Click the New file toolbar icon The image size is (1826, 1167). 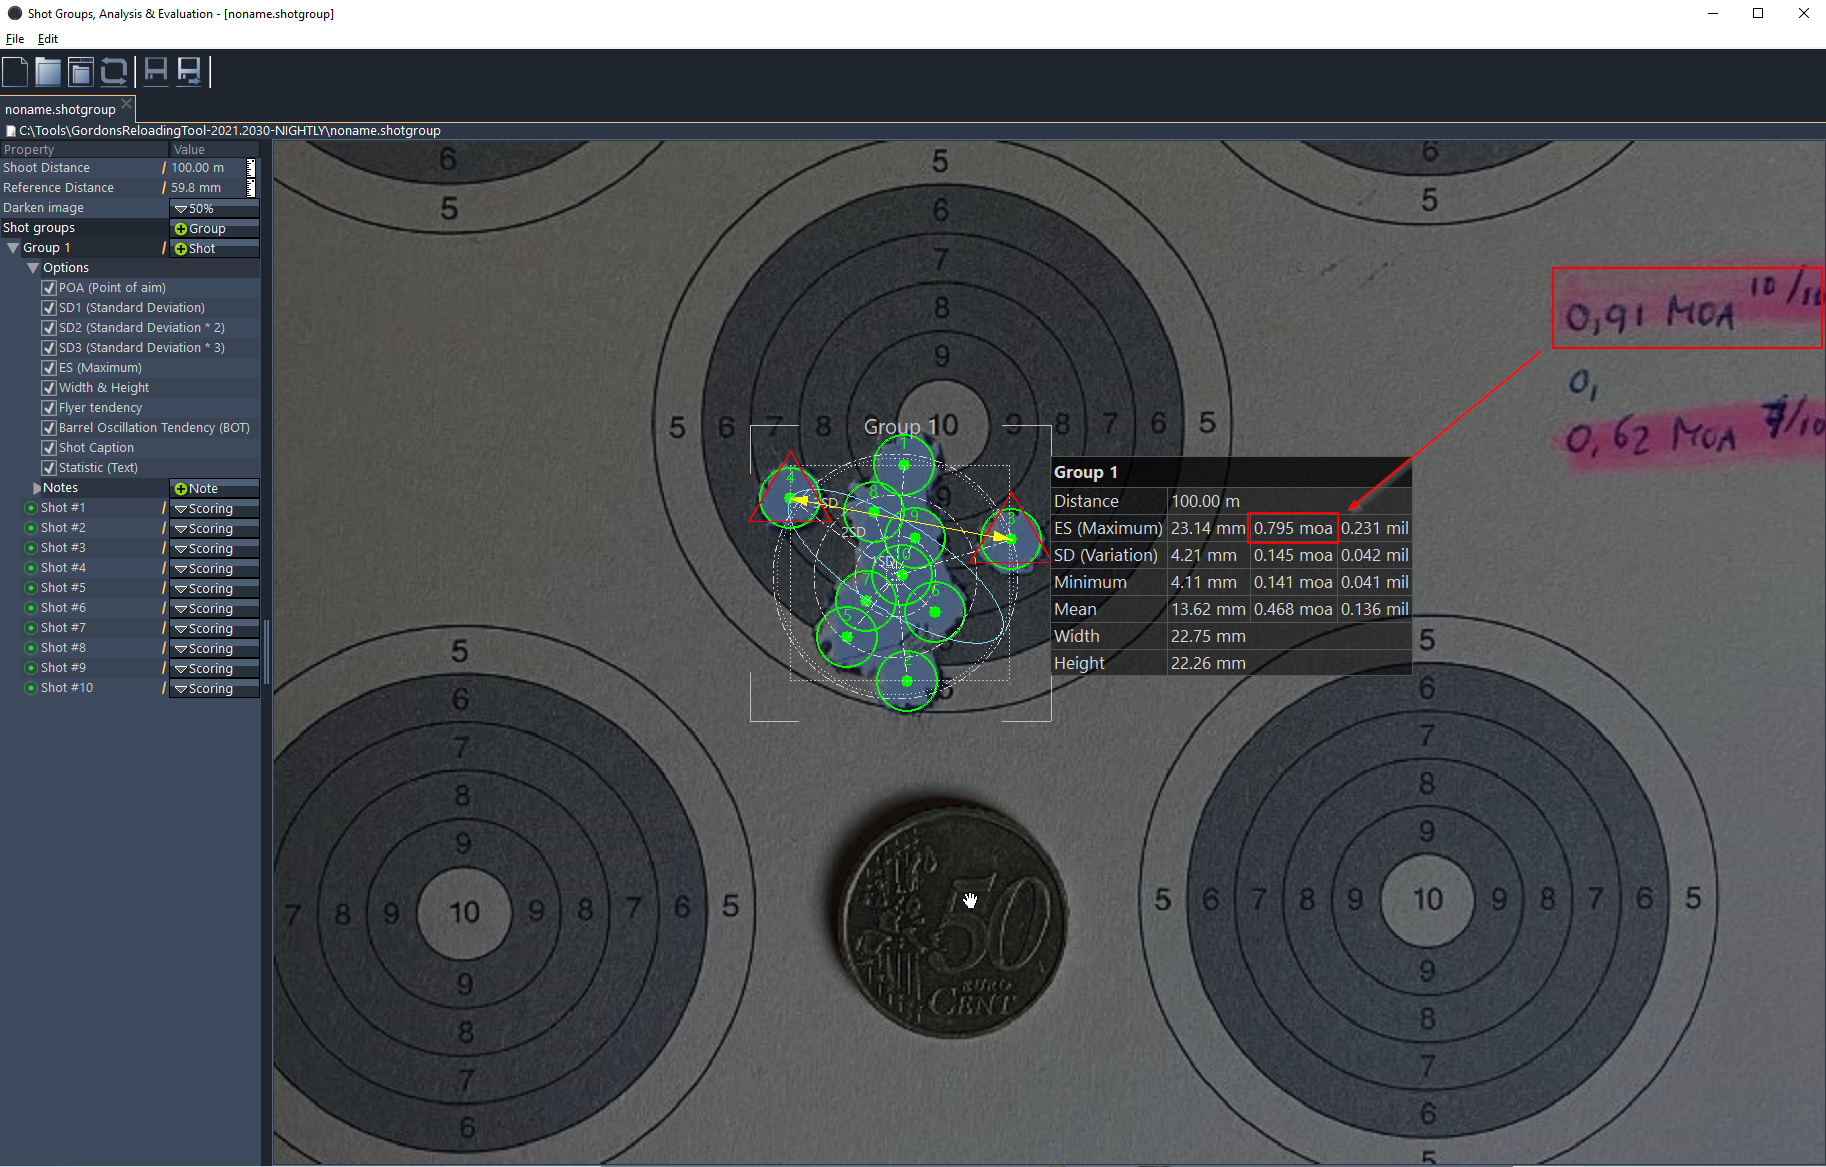(15, 72)
